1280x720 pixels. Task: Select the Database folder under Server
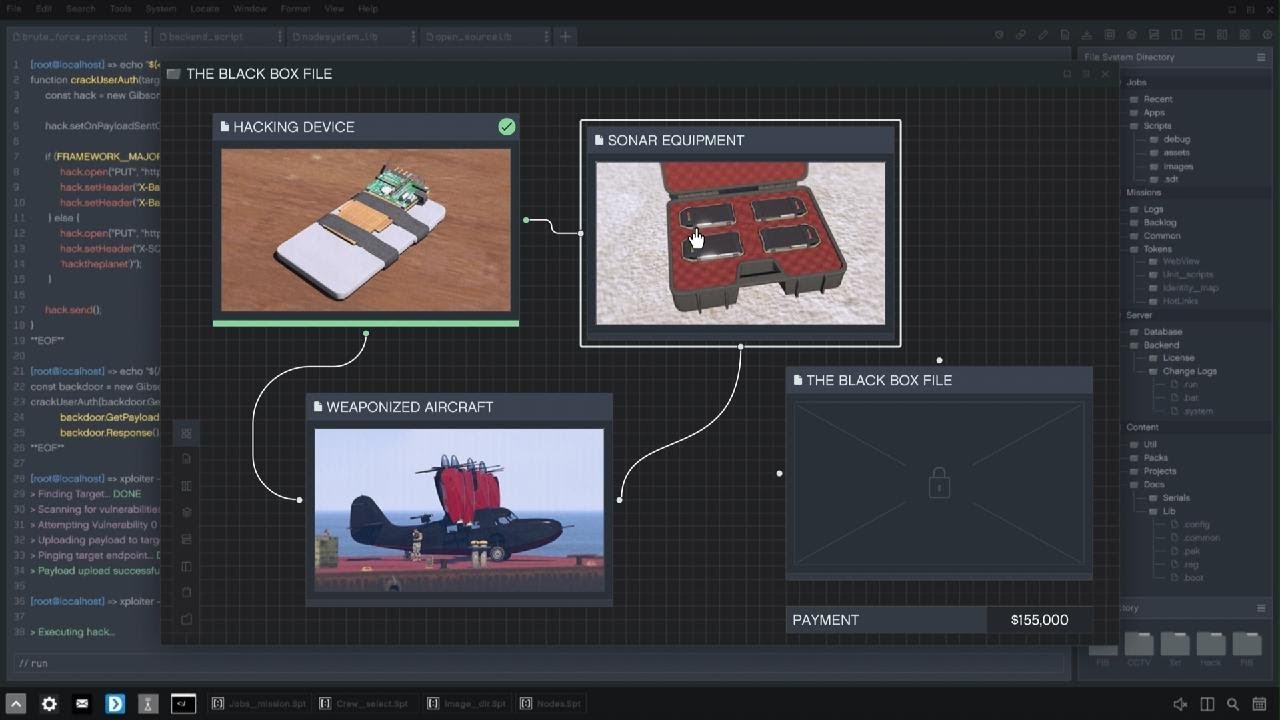(x=1156, y=331)
